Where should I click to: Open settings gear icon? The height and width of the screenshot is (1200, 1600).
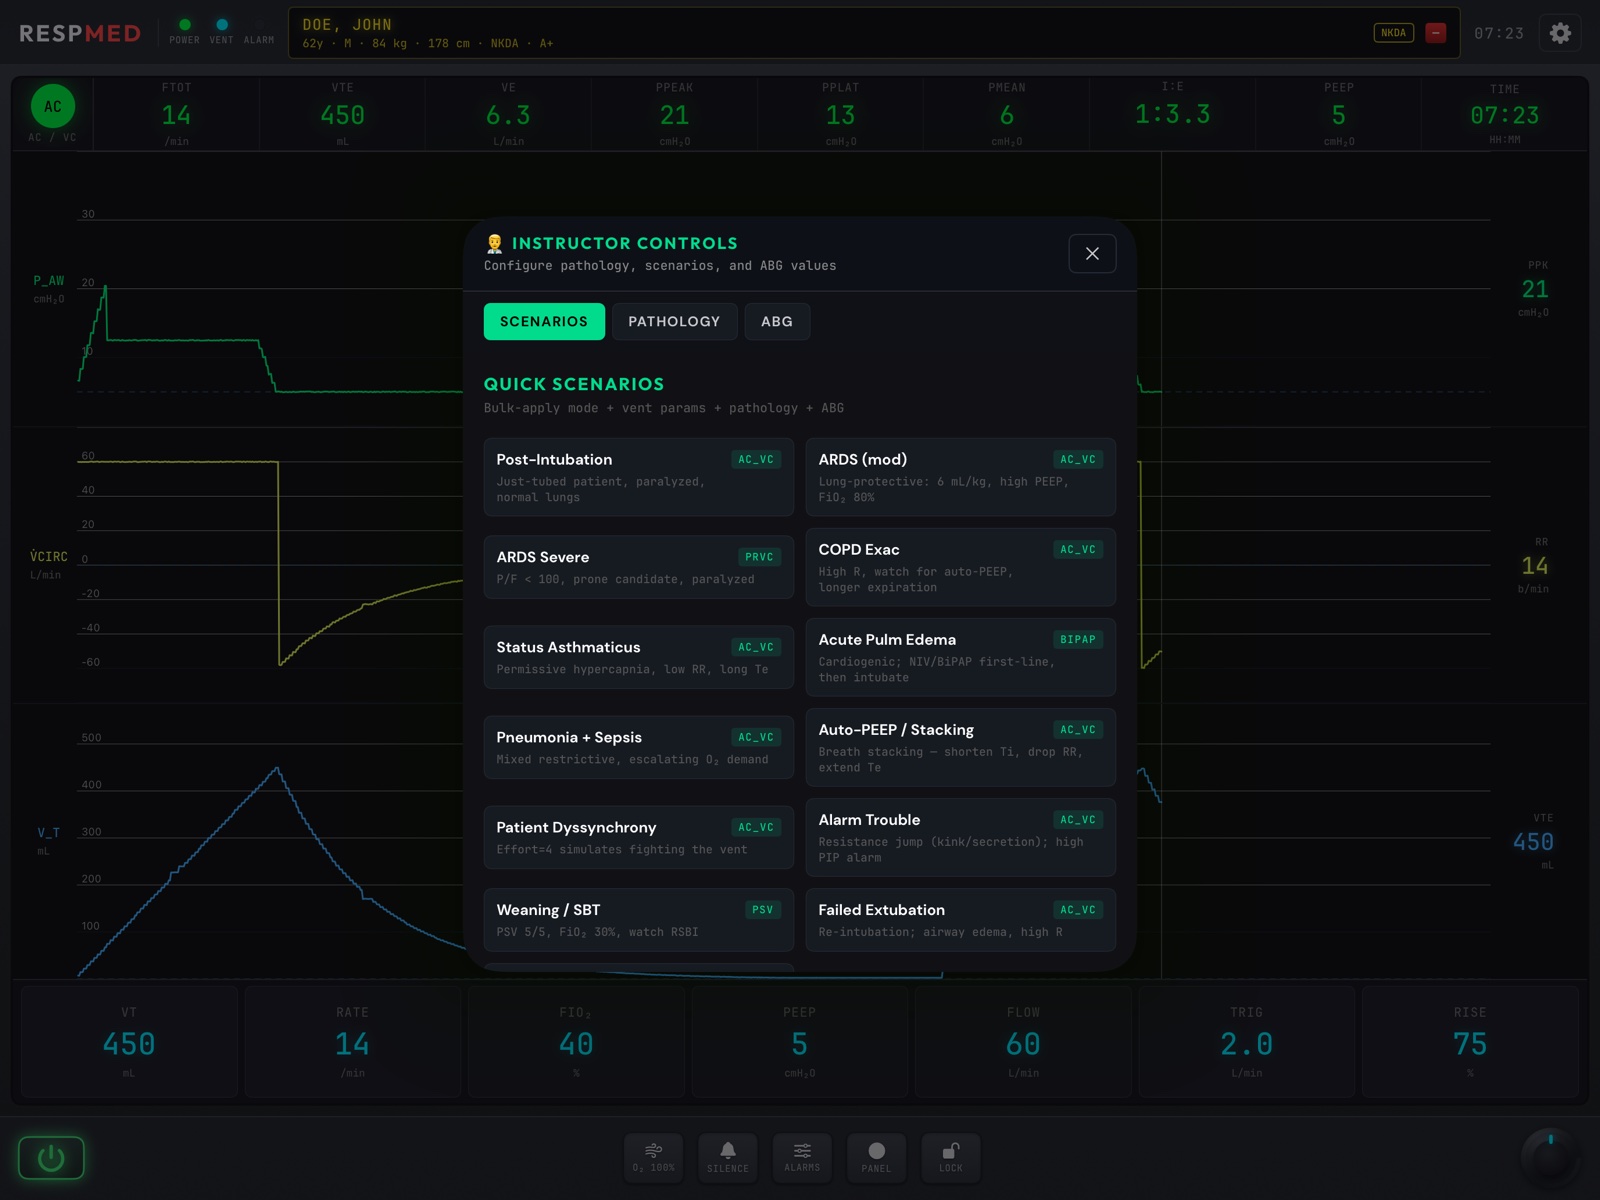[x=1560, y=33]
